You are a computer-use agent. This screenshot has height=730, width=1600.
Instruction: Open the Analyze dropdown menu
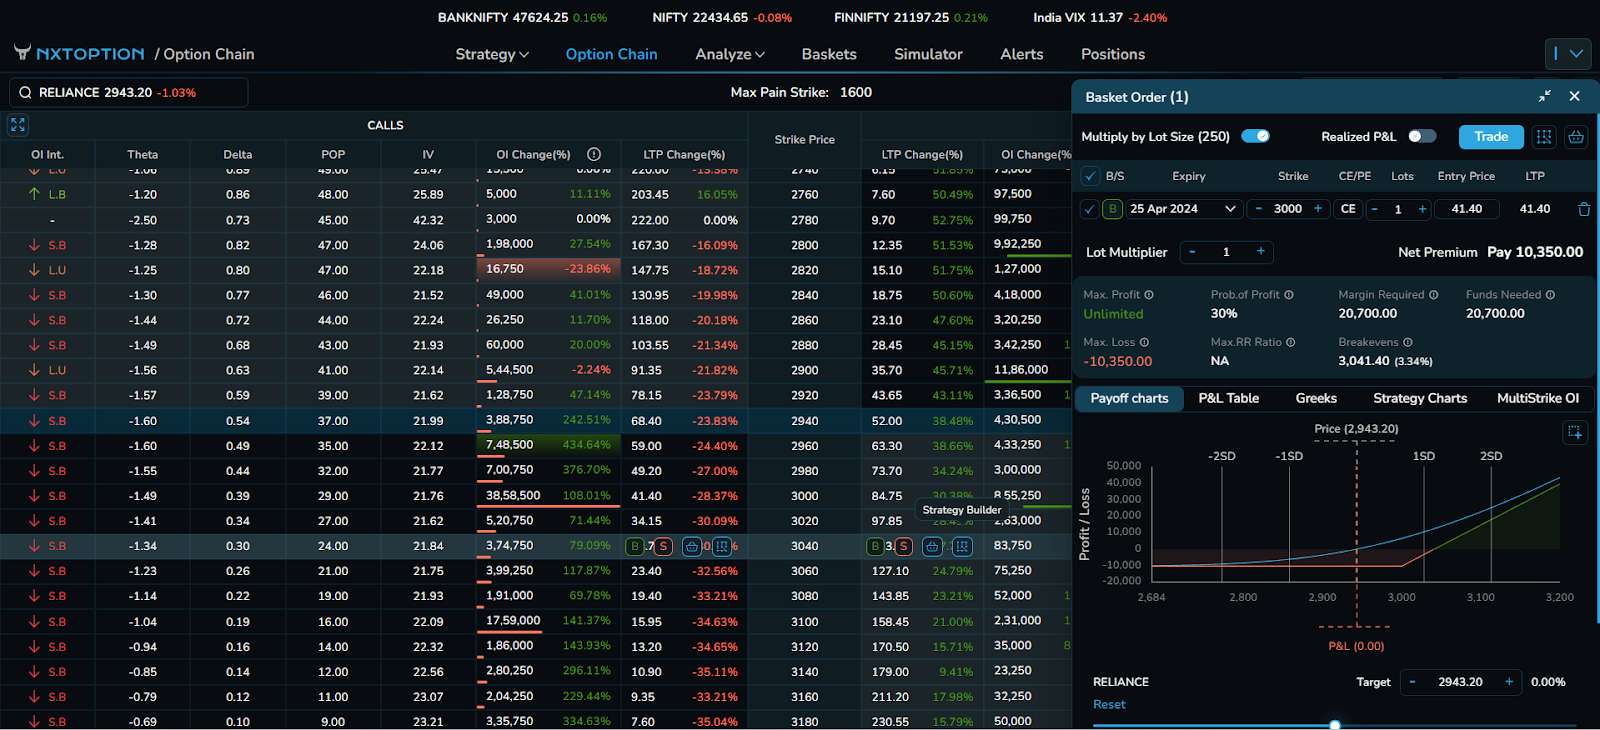(x=730, y=54)
